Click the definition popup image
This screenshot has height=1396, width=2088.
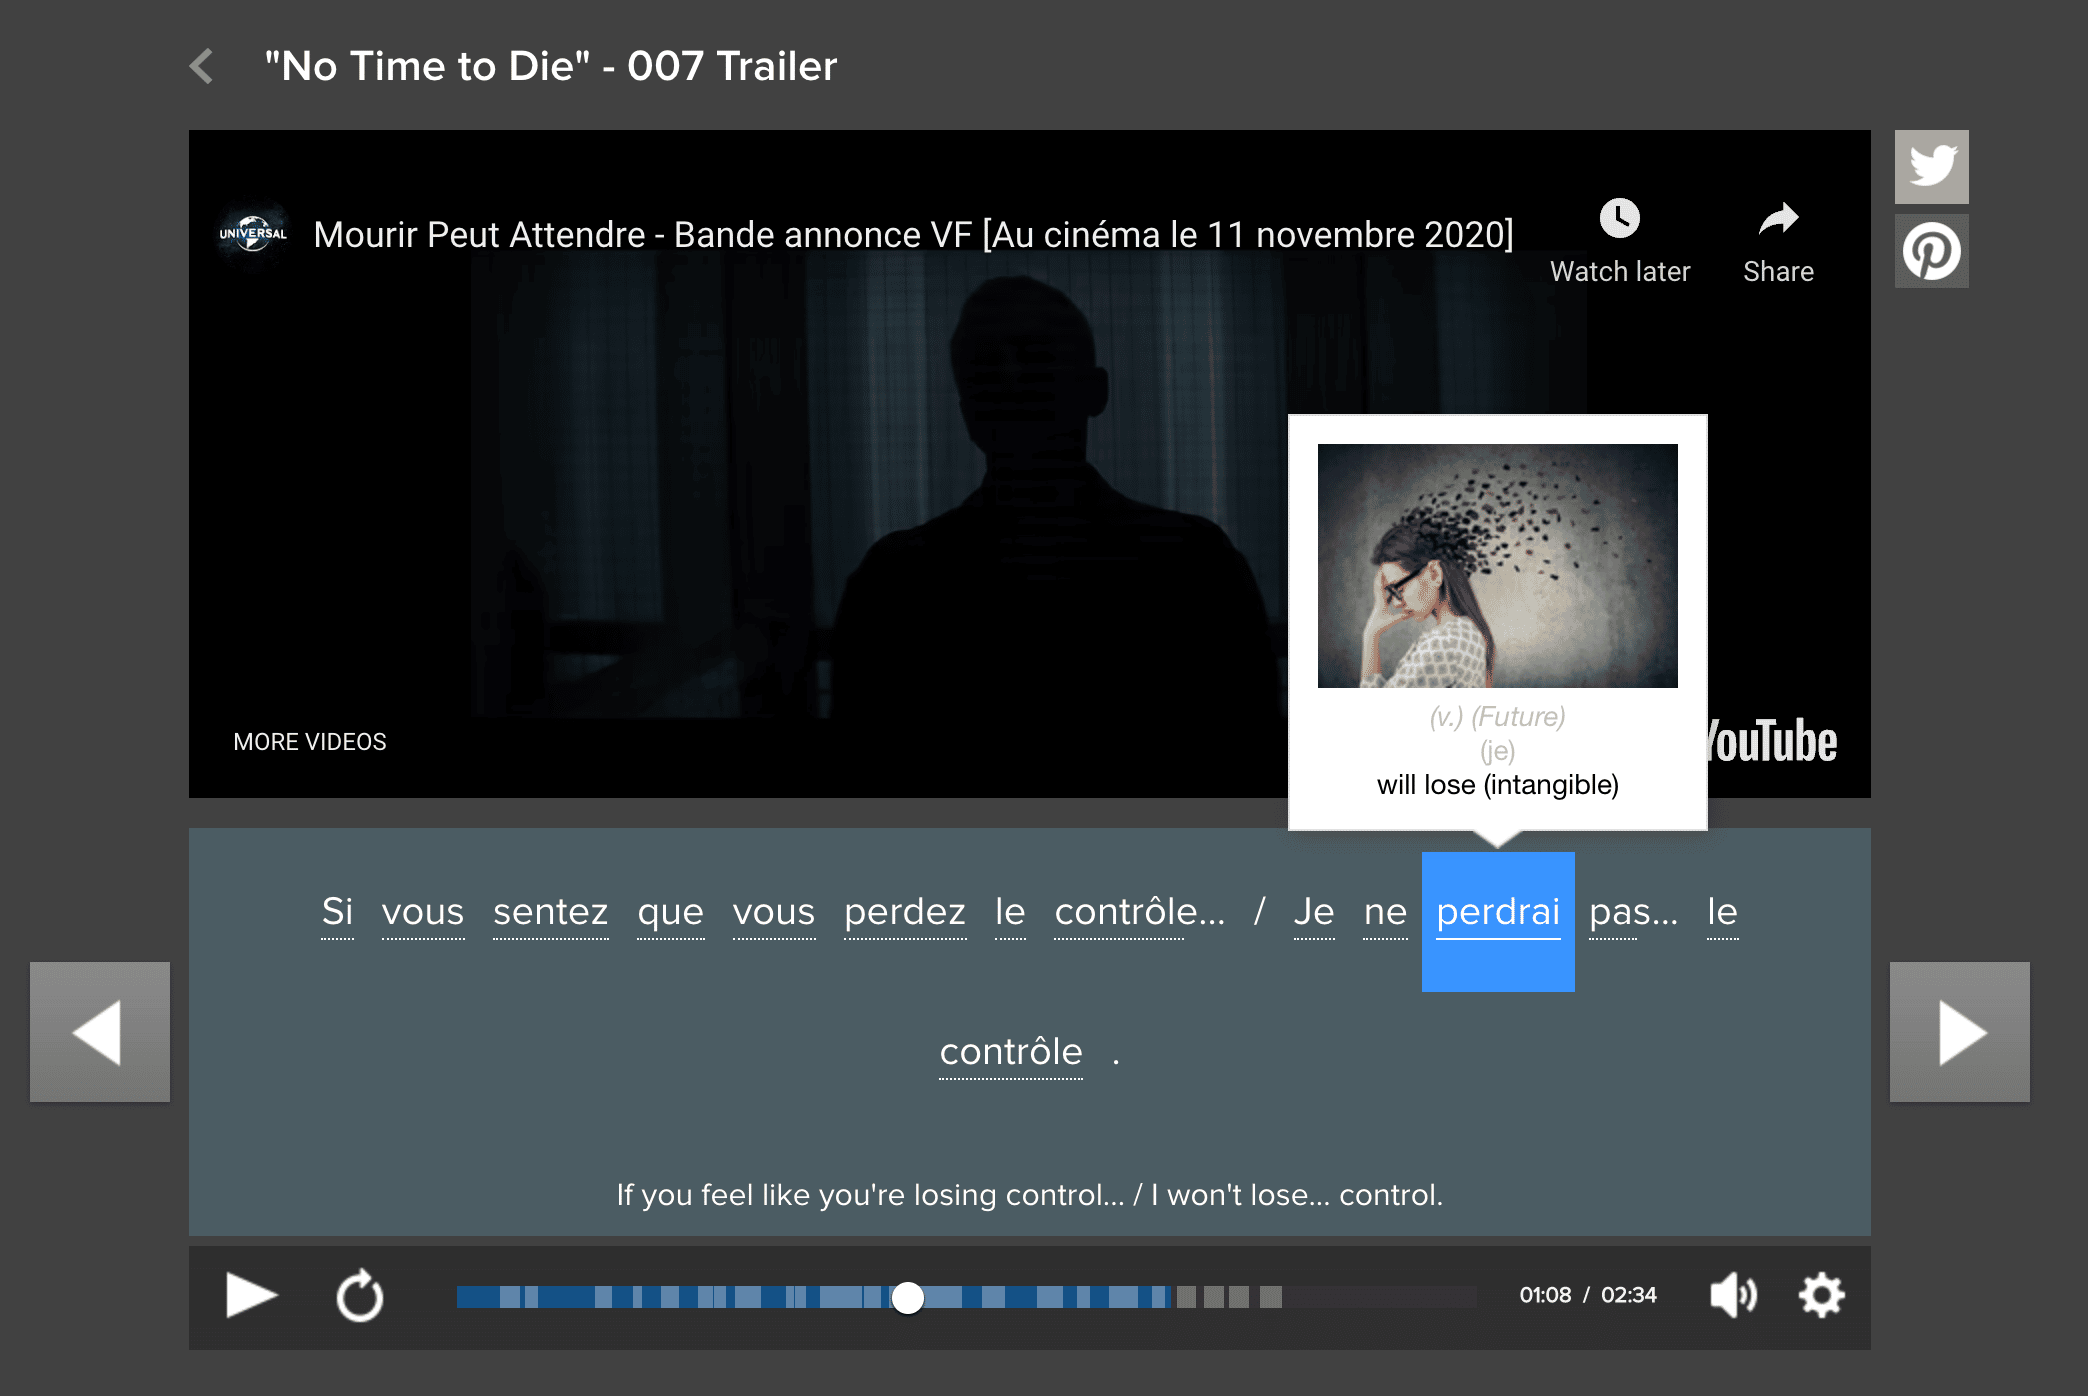[1497, 566]
